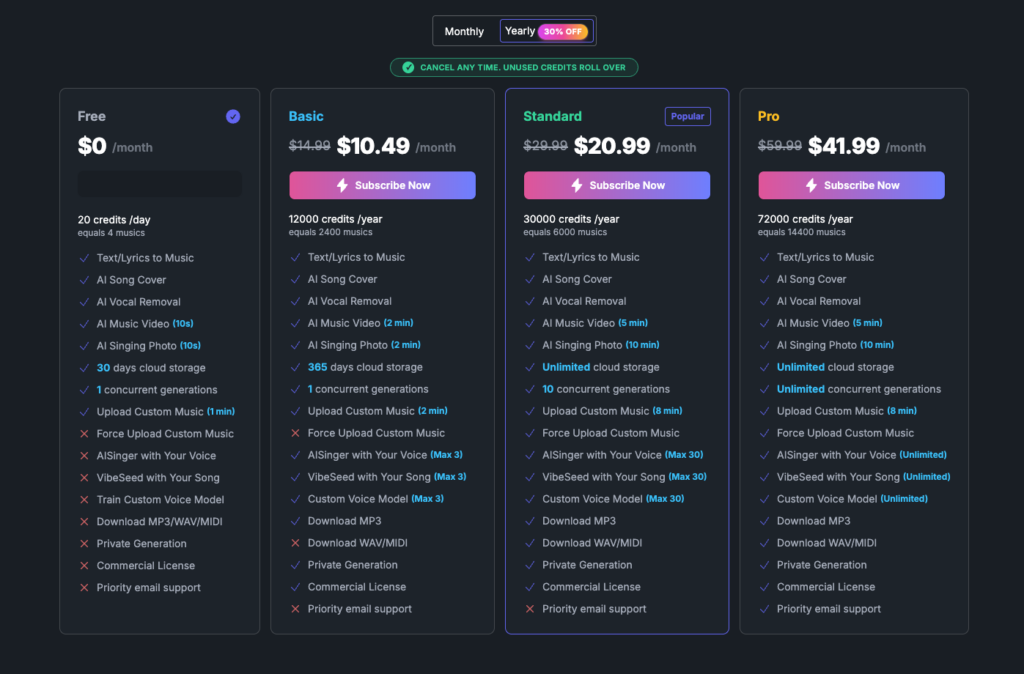Click 'AISinger with Your Voice (Unlimited)' in Pro
The image size is (1024, 674).
(861, 455)
